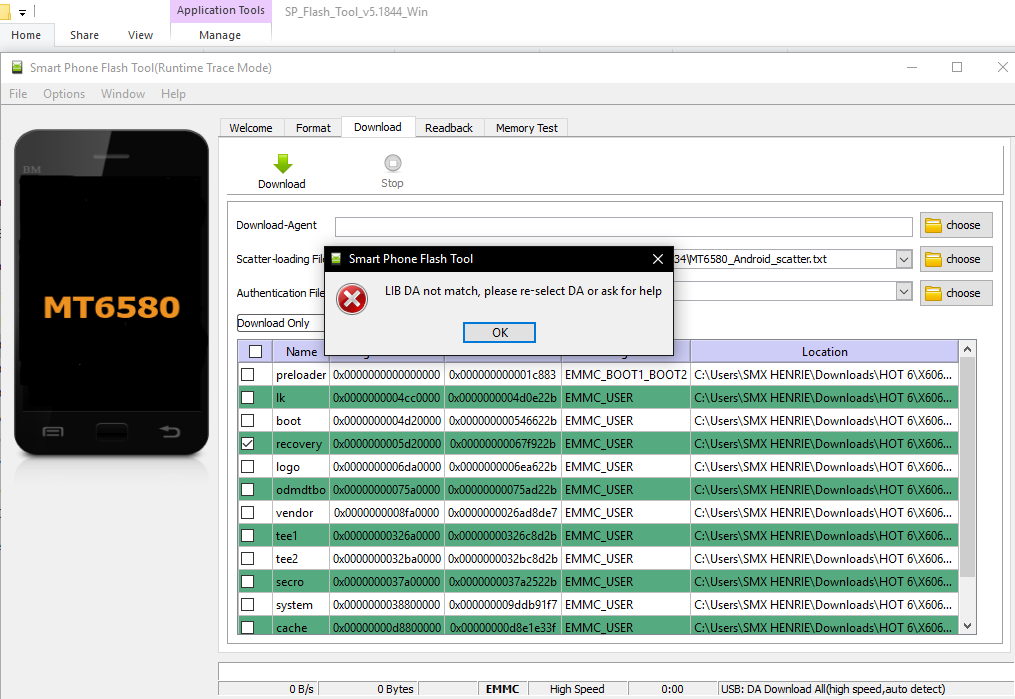Click the Name column header
Viewport: 1015px width, 699px height.
(302, 351)
